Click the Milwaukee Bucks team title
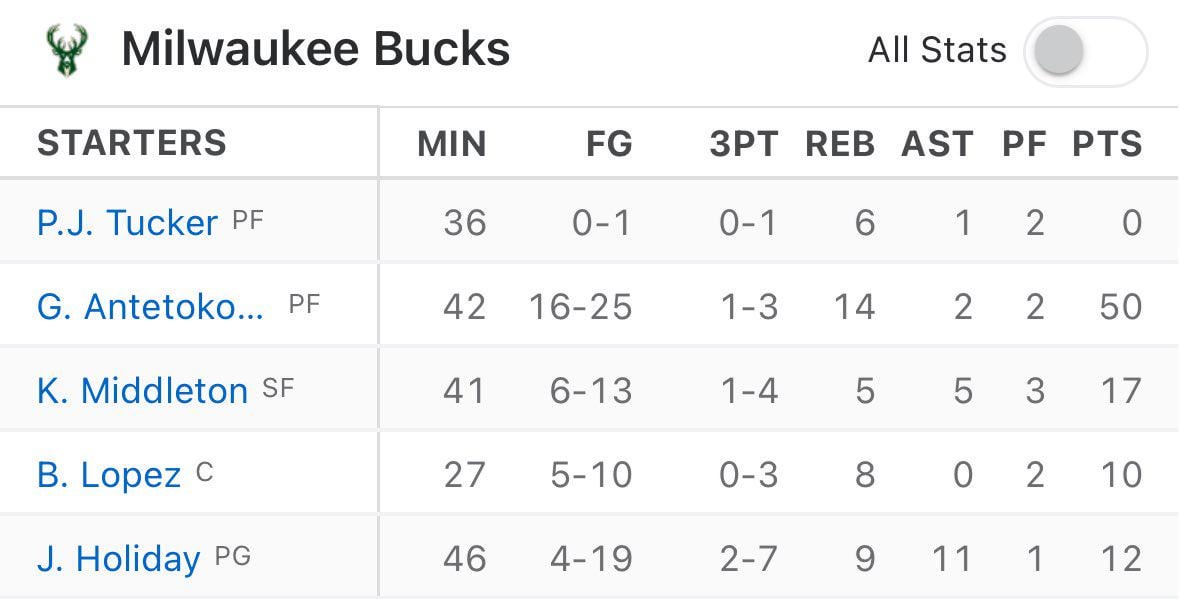This screenshot has height=599, width=1179. pyautogui.click(x=315, y=49)
